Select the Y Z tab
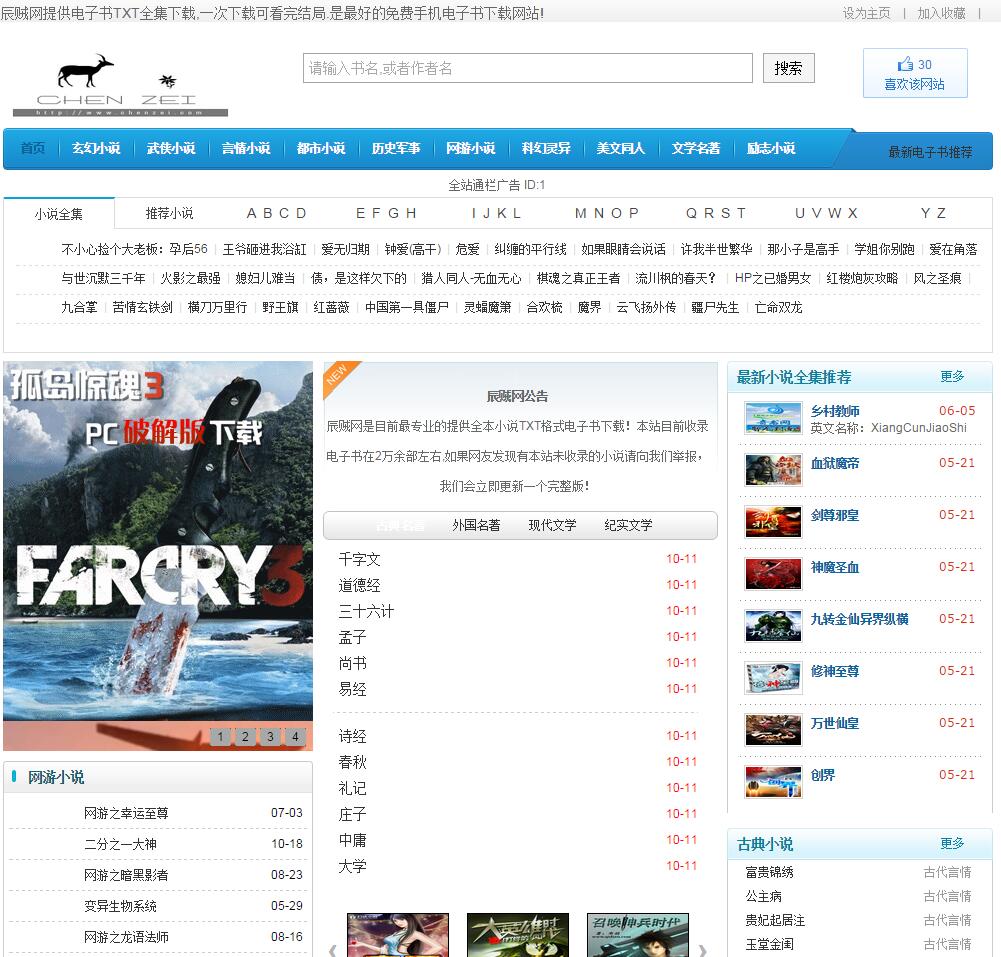 (x=933, y=213)
